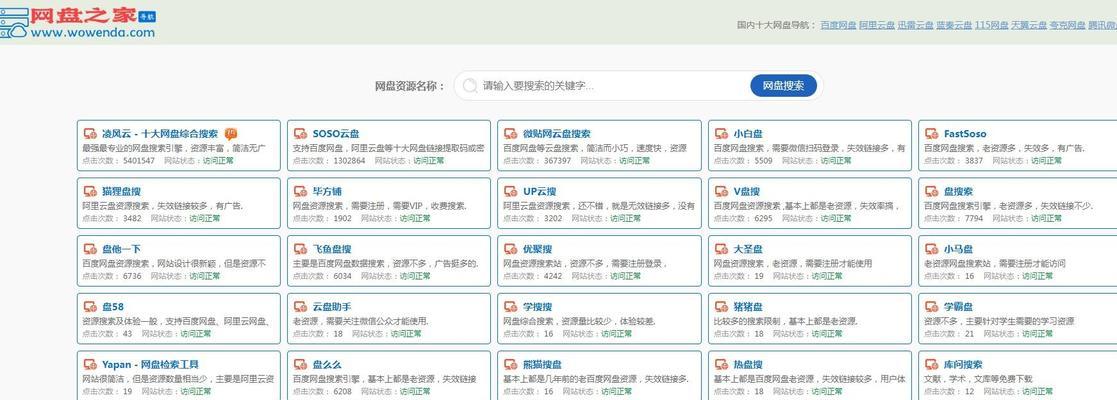Open the 小白盘 title link
This screenshot has width=1117, height=400.
[x=748, y=134]
